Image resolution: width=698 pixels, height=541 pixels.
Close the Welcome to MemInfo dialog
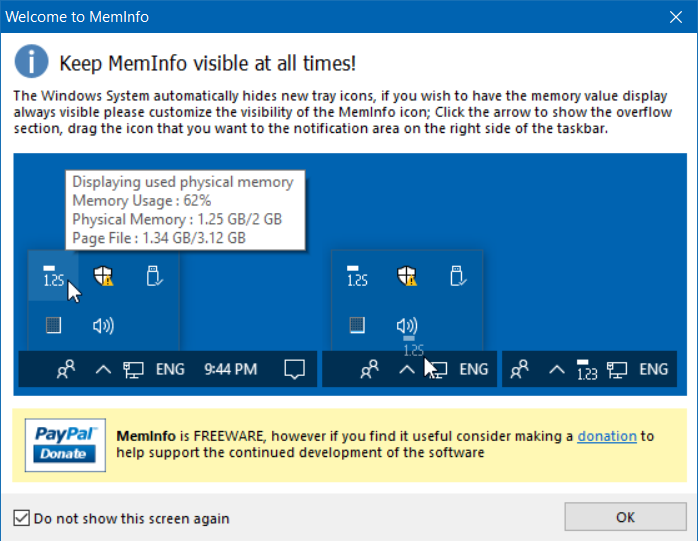(675, 17)
